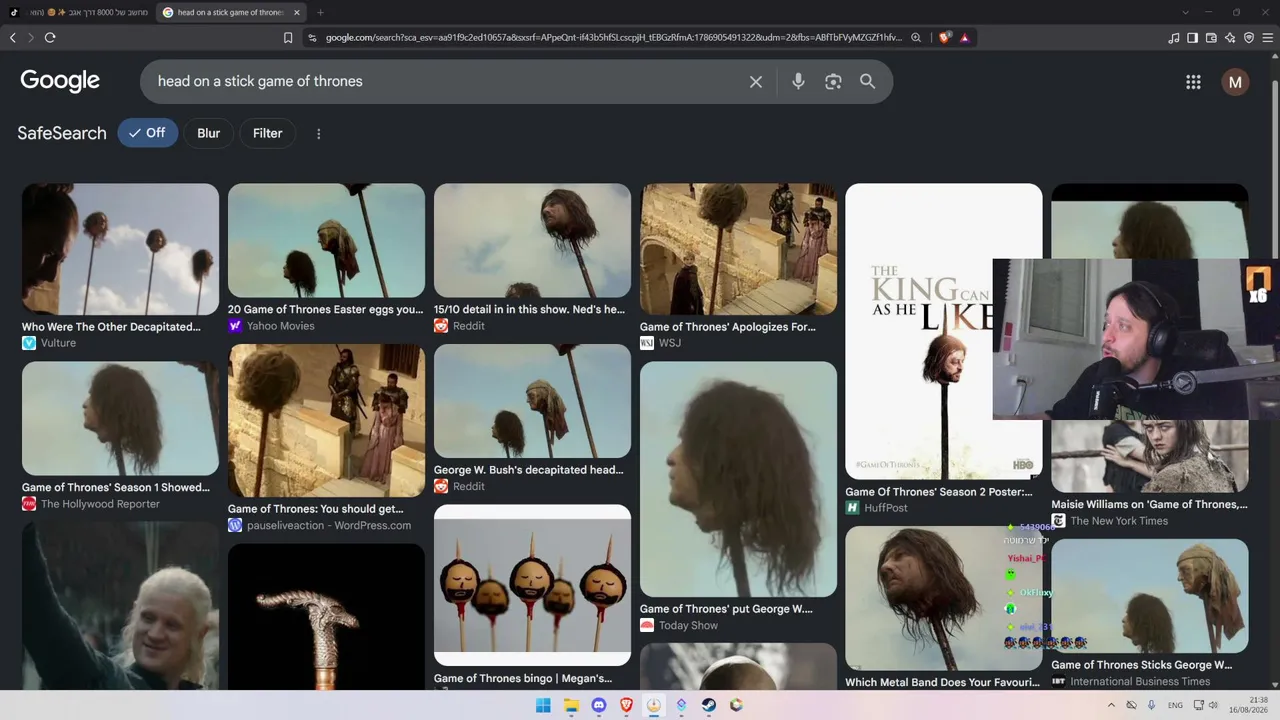1280x720 pixels.
Task: Set SafeSearch to Off
Action: 147,133
